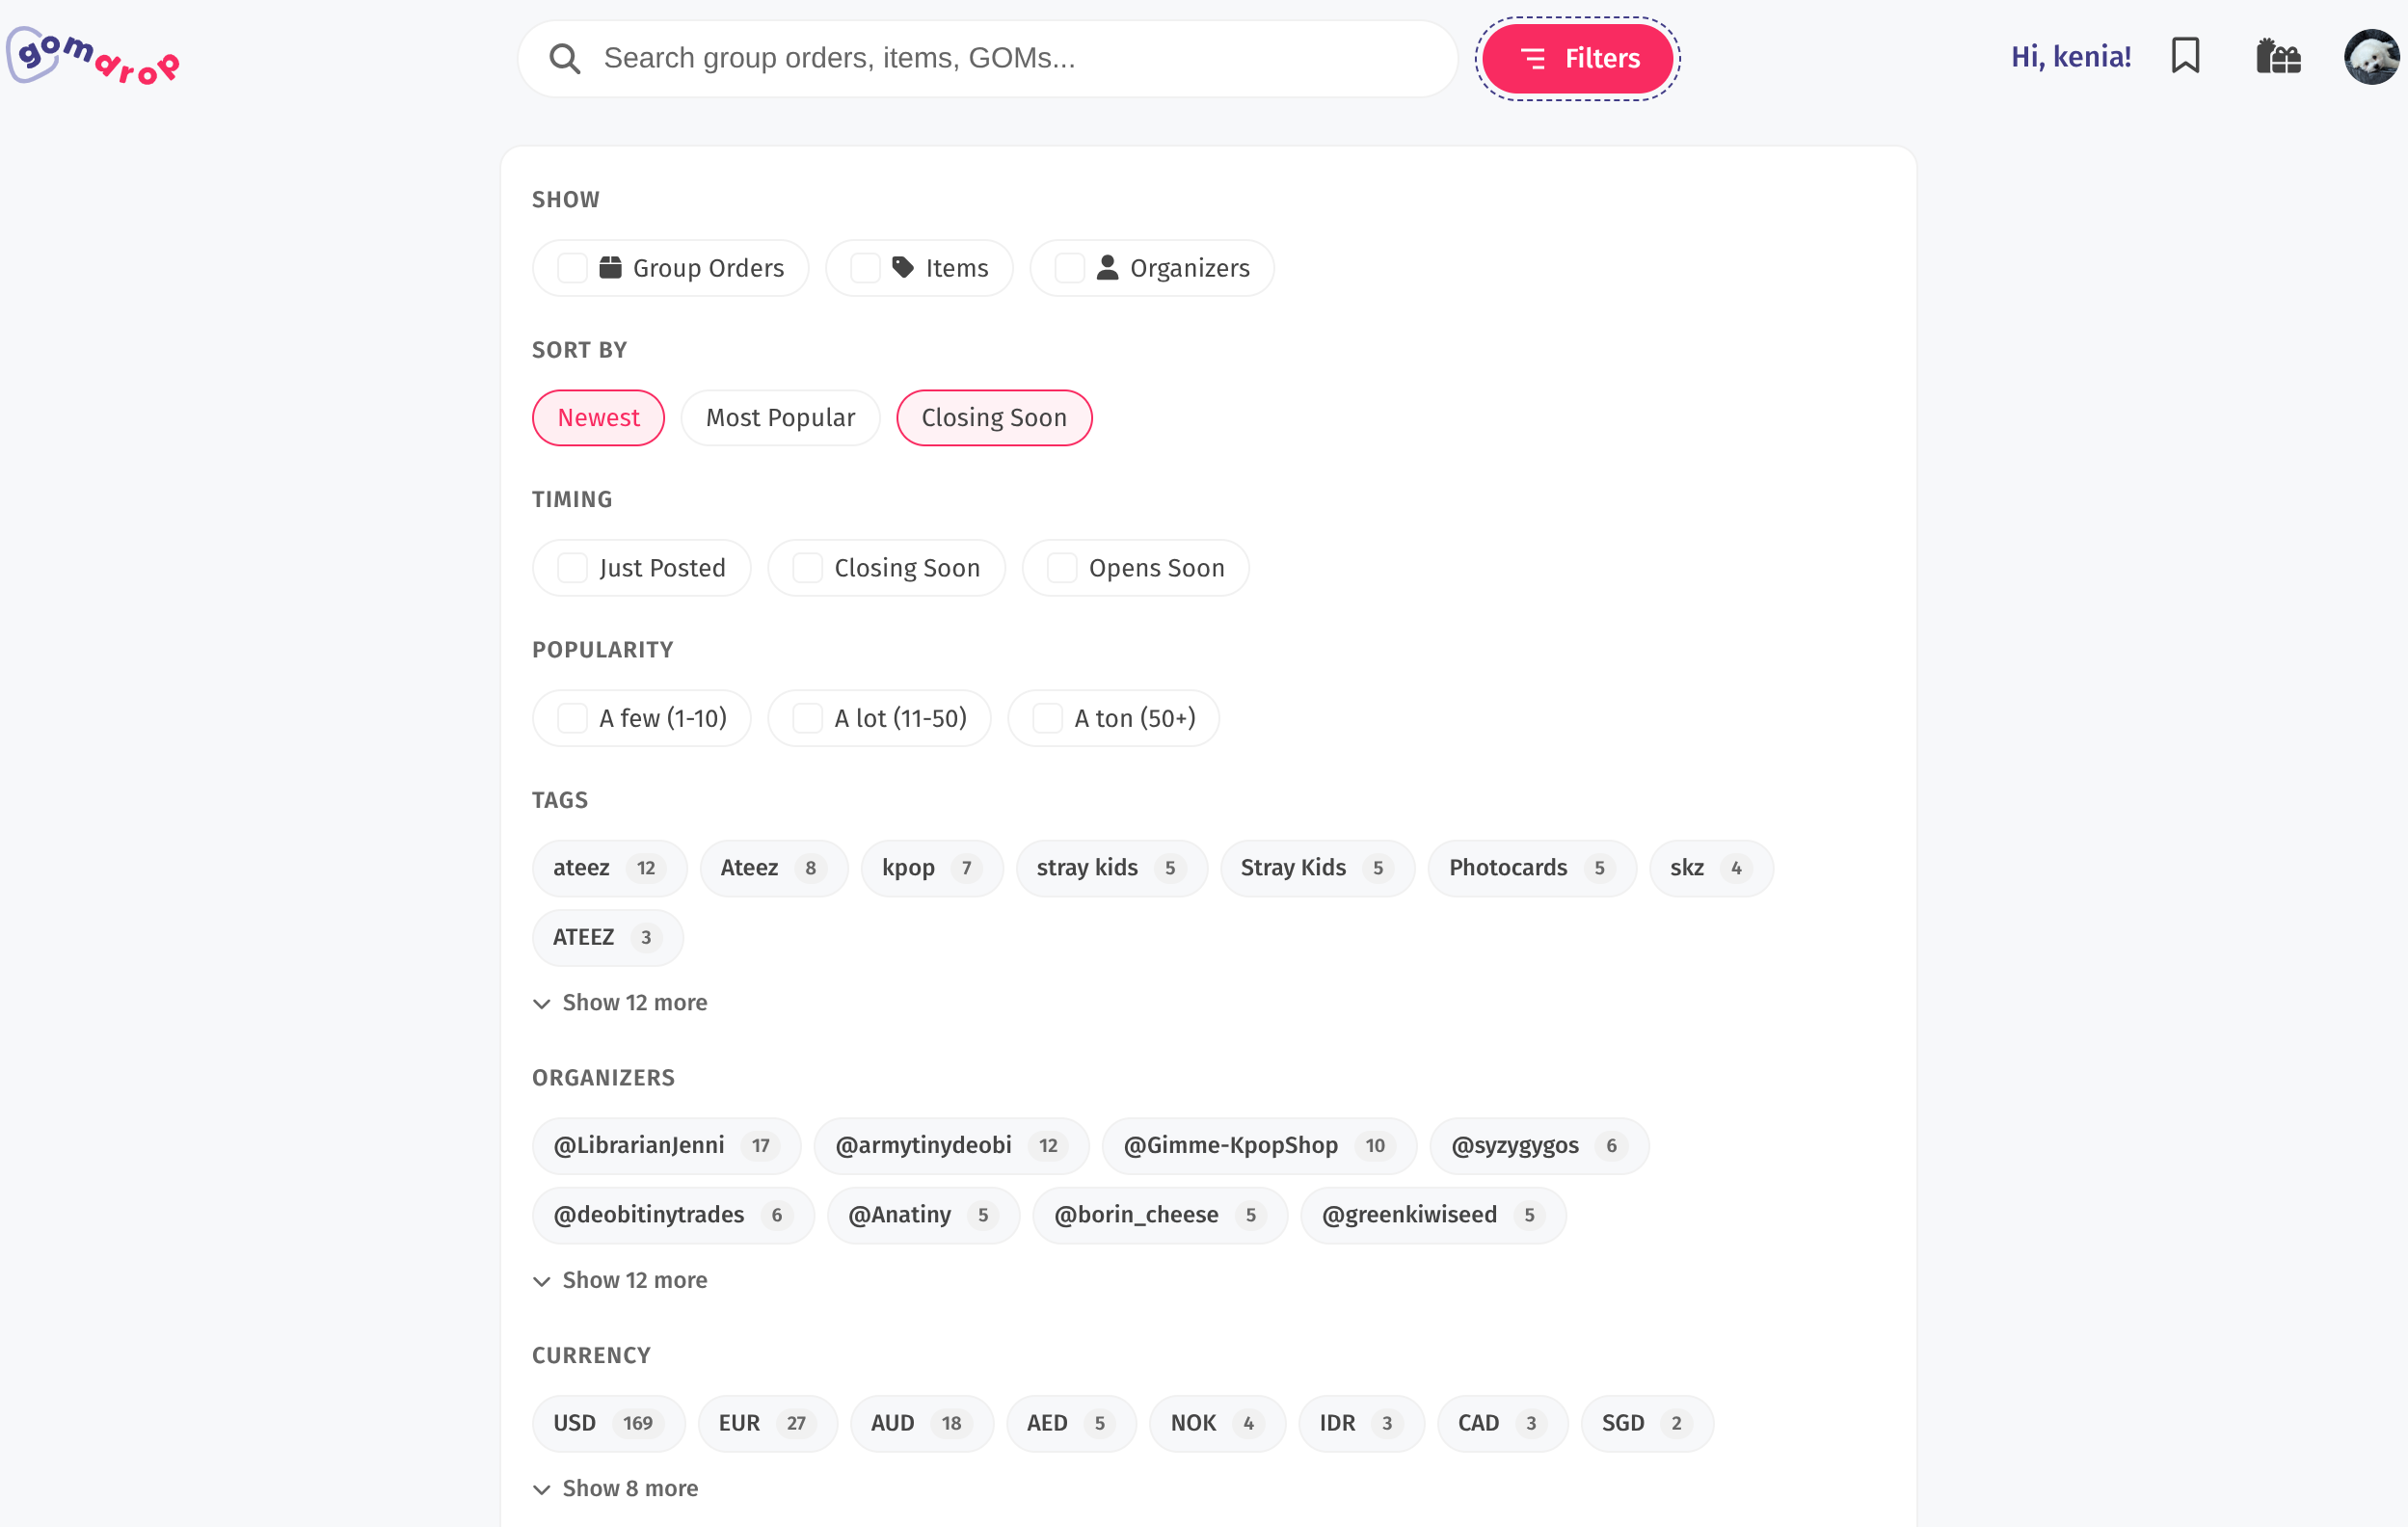Select the Photocards tag

pos(1530,868)
